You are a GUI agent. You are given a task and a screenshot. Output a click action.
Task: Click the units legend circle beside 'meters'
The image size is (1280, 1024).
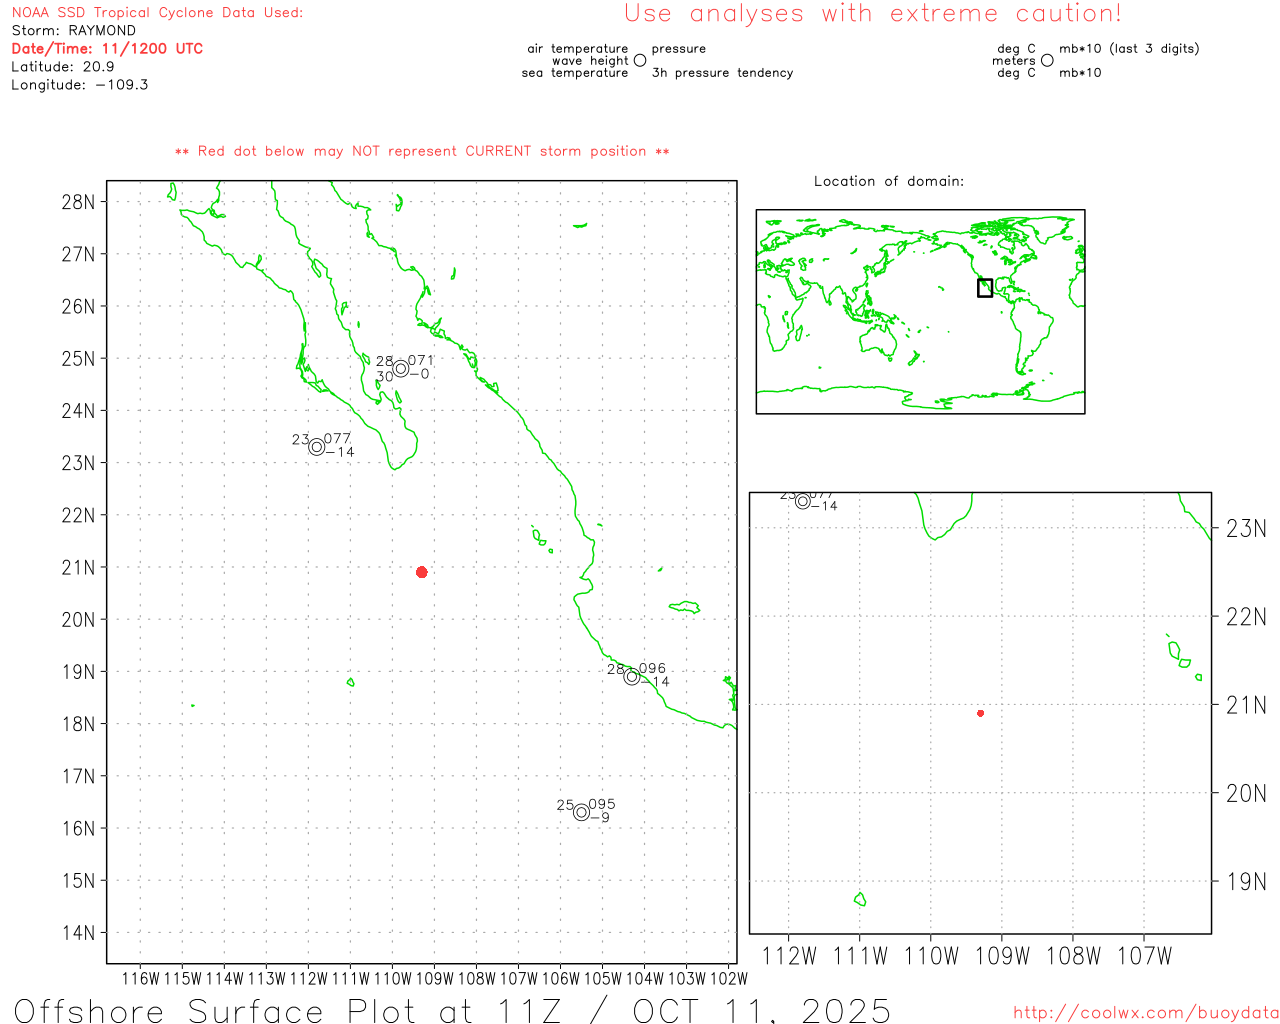point(1047,60)
